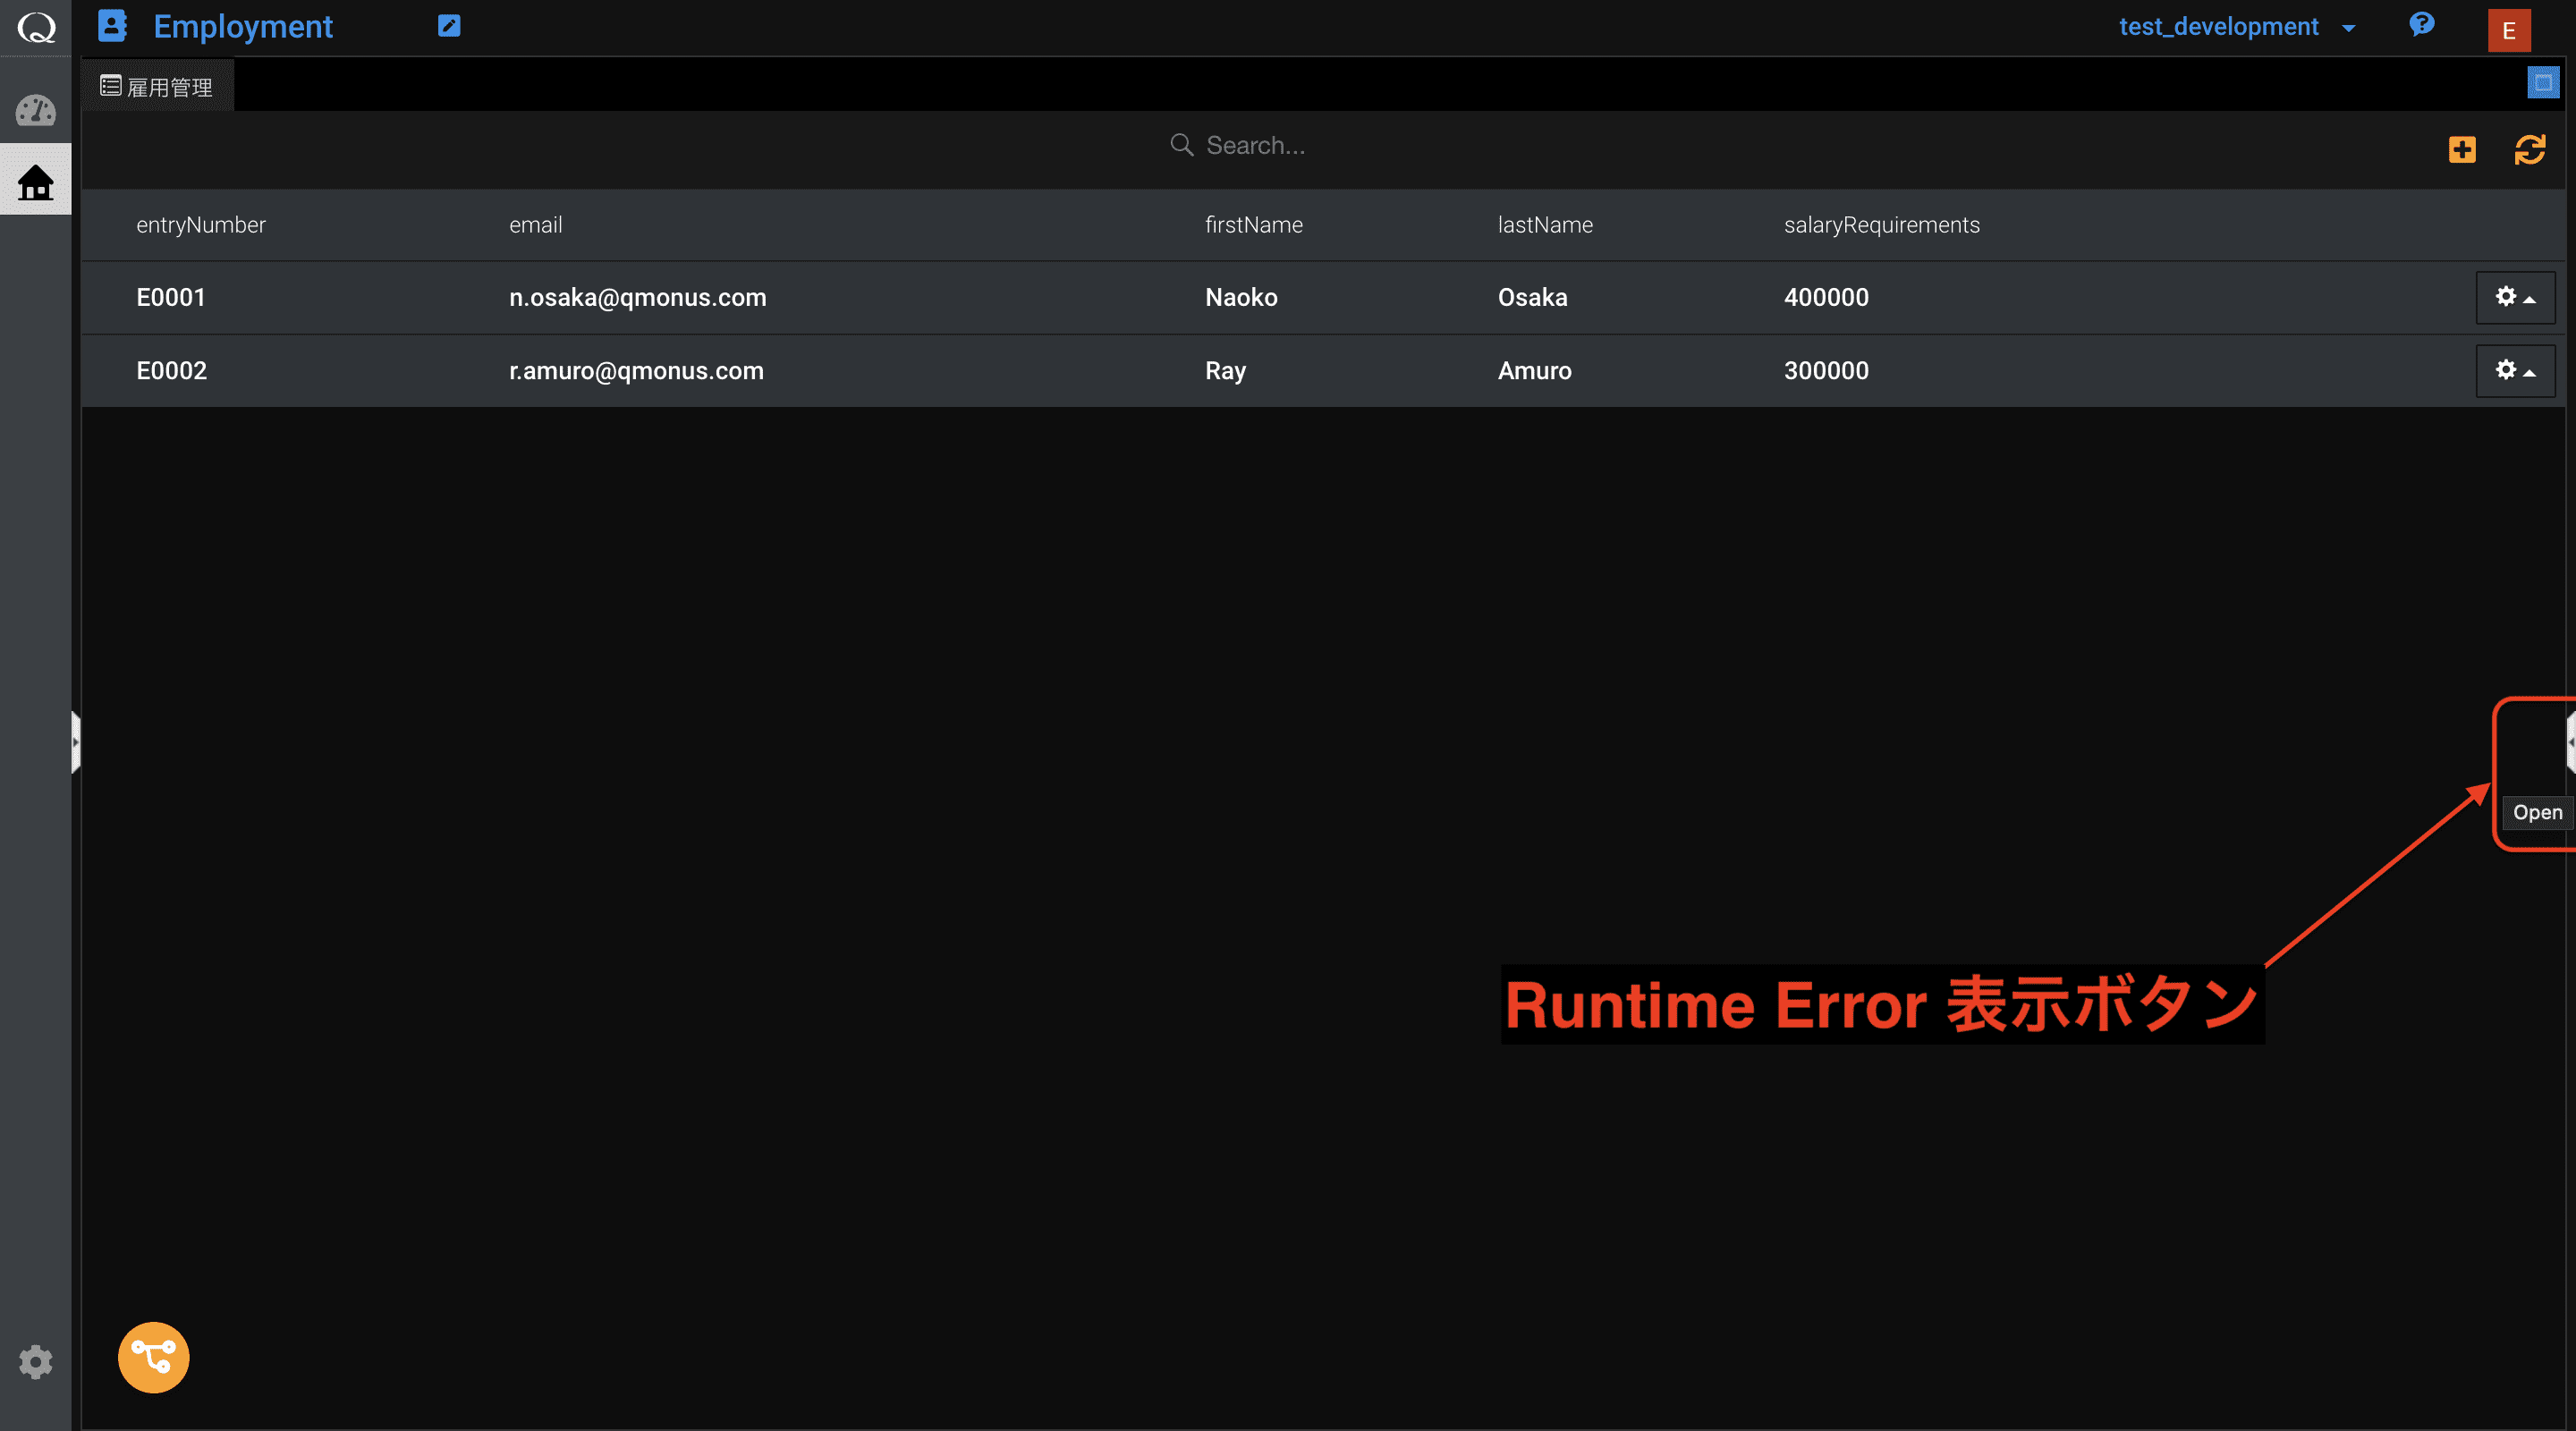2576x1431 pixels.
Task: Click the Ray first name cell
Action: [x=1225, y=371]
